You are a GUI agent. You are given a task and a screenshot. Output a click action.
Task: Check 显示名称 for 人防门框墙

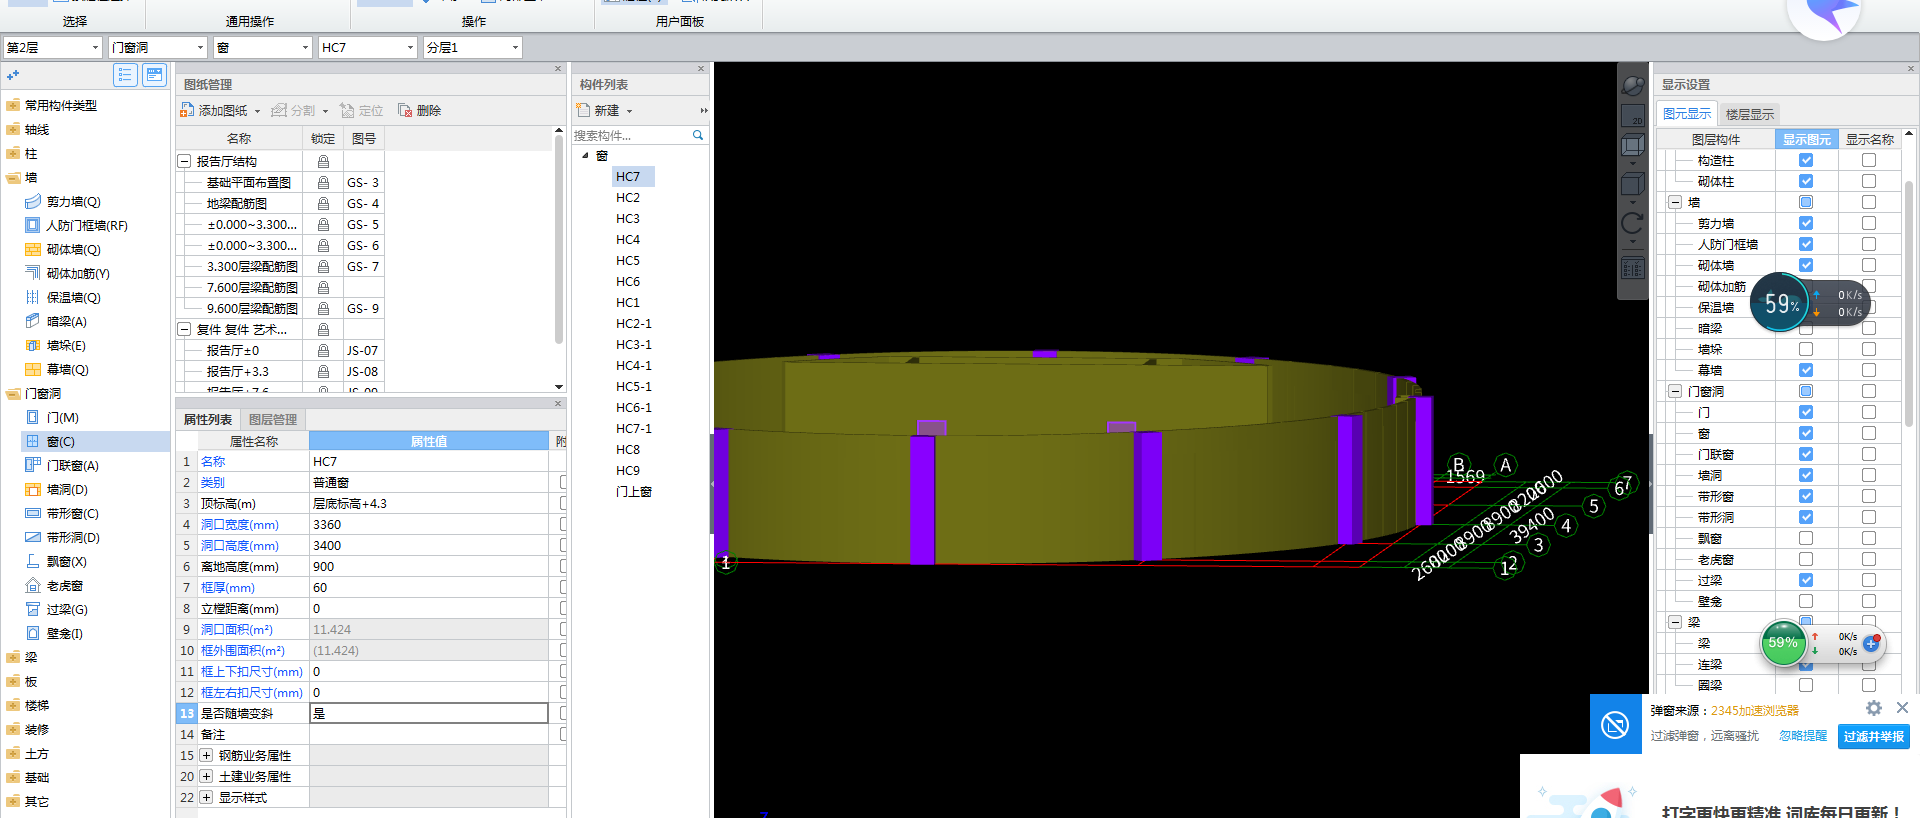[x=1869, y=244]
